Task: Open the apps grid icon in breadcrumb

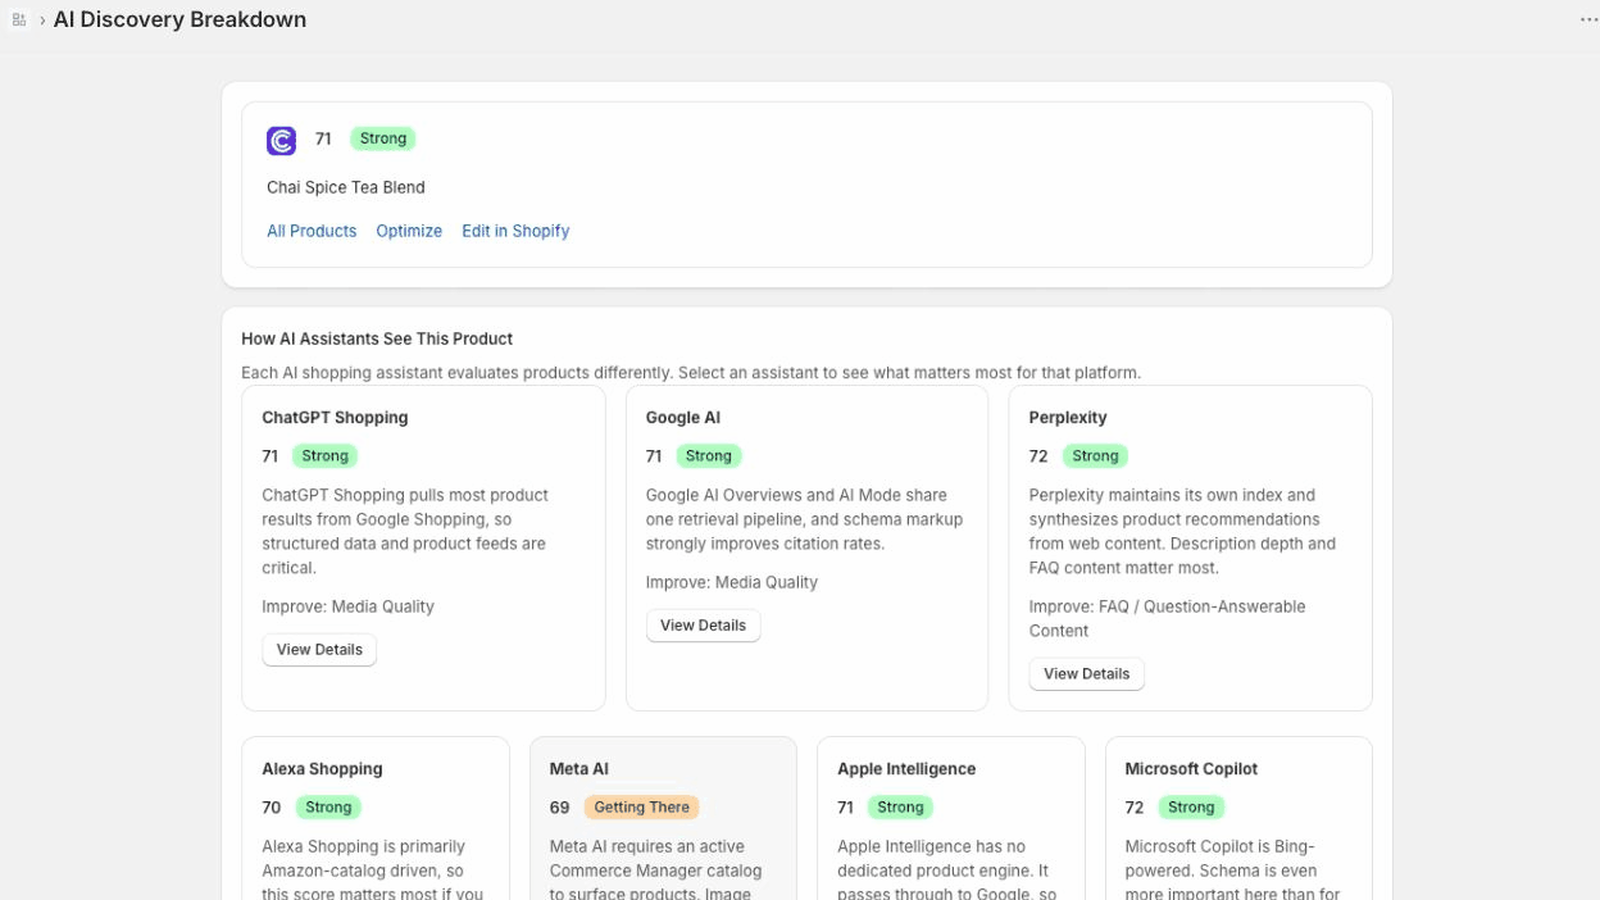Action: pos(19,20)
